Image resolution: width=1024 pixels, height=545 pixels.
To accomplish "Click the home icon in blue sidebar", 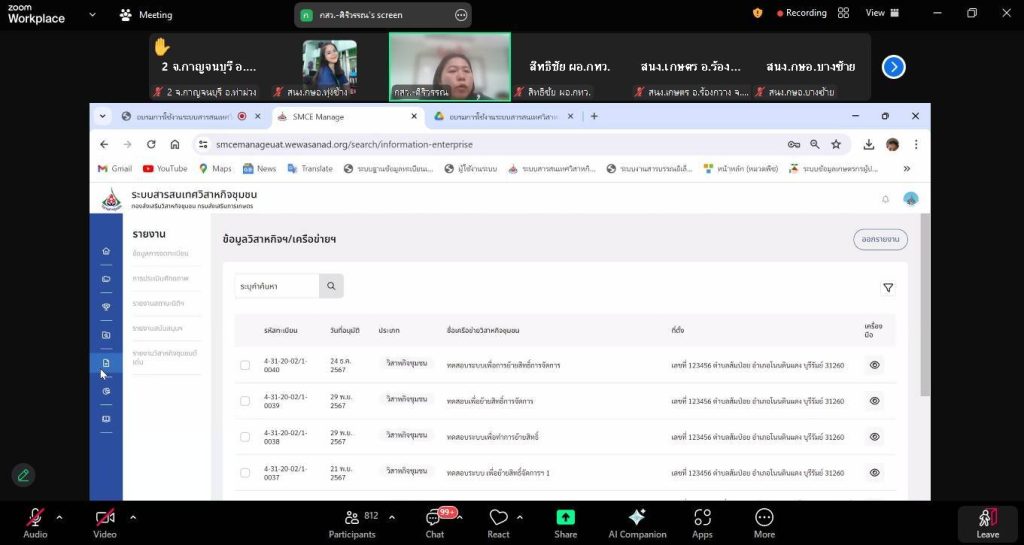I will pyautogui.click(x=106, y=251).
